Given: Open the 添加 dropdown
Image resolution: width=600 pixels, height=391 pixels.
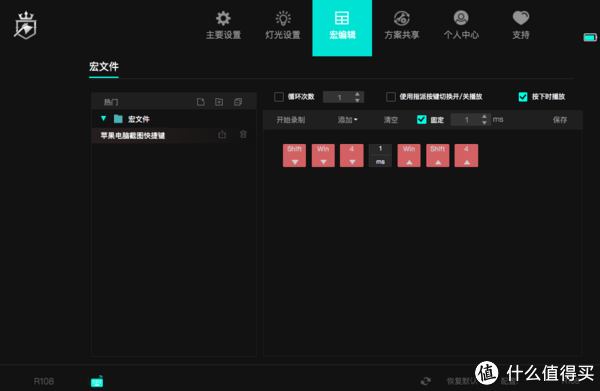Looking at the screenshot, I should [347, 120].
